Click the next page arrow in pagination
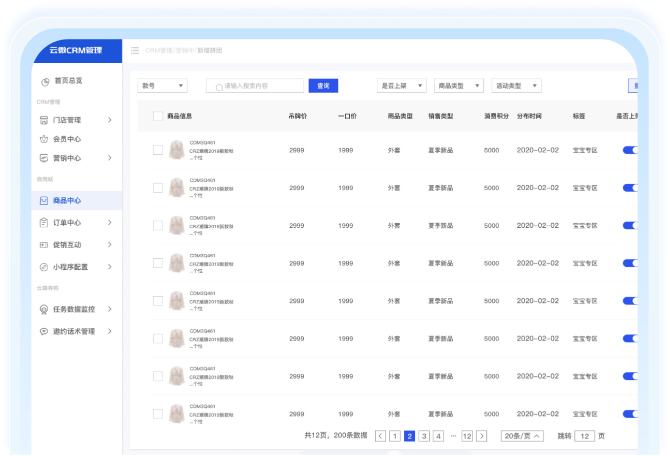Viewport: 670px width, 456px height. click(x=482, y=436)
